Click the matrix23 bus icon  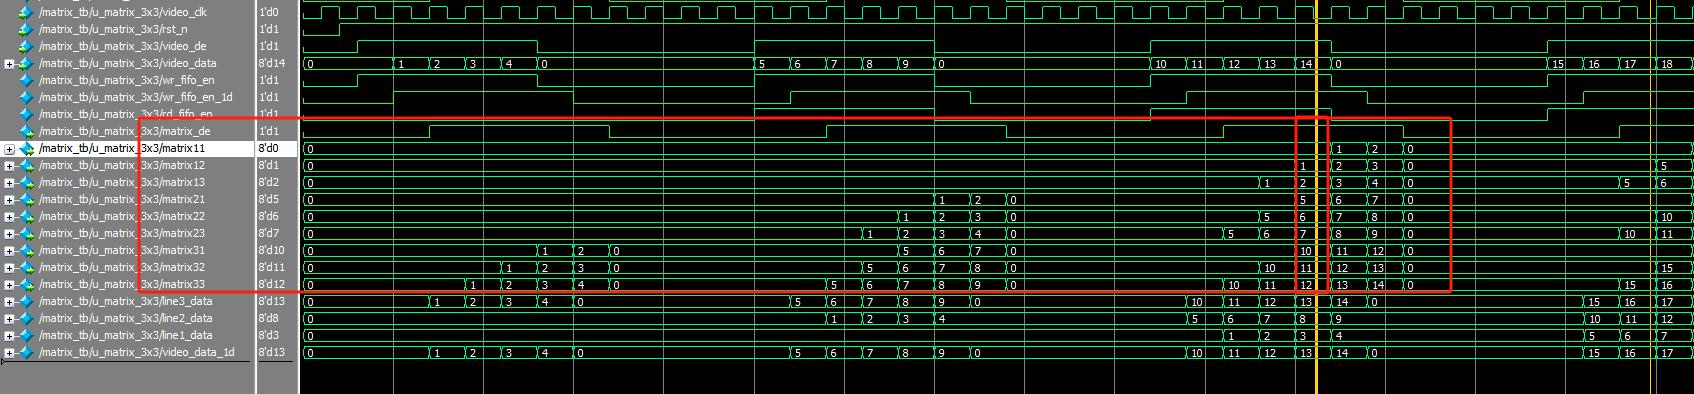(x=27, y=233)
